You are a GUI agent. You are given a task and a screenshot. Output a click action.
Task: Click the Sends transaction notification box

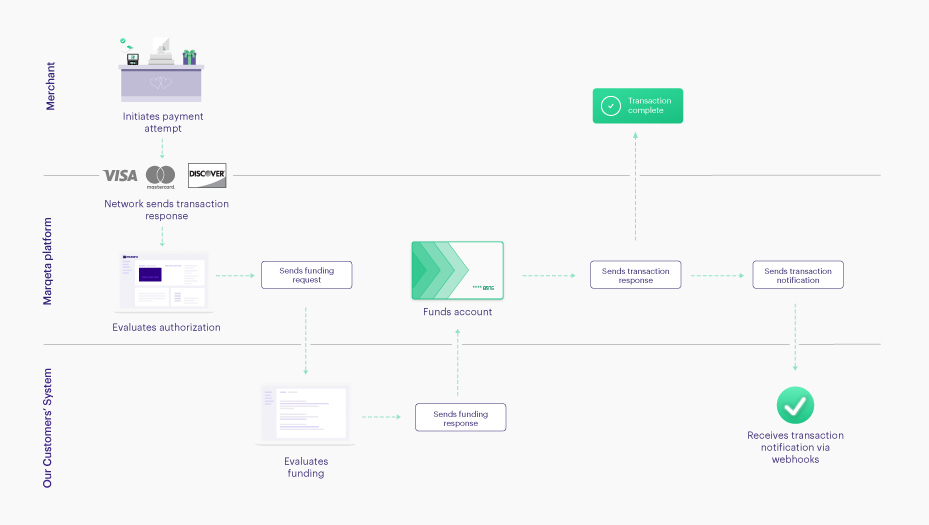click(x=797, y=275)
